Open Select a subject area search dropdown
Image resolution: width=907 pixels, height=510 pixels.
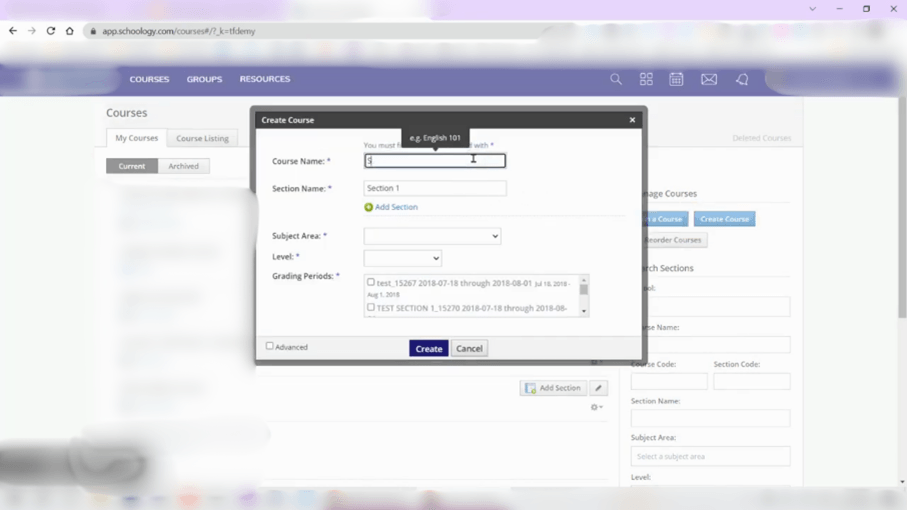tap(710, 456)
